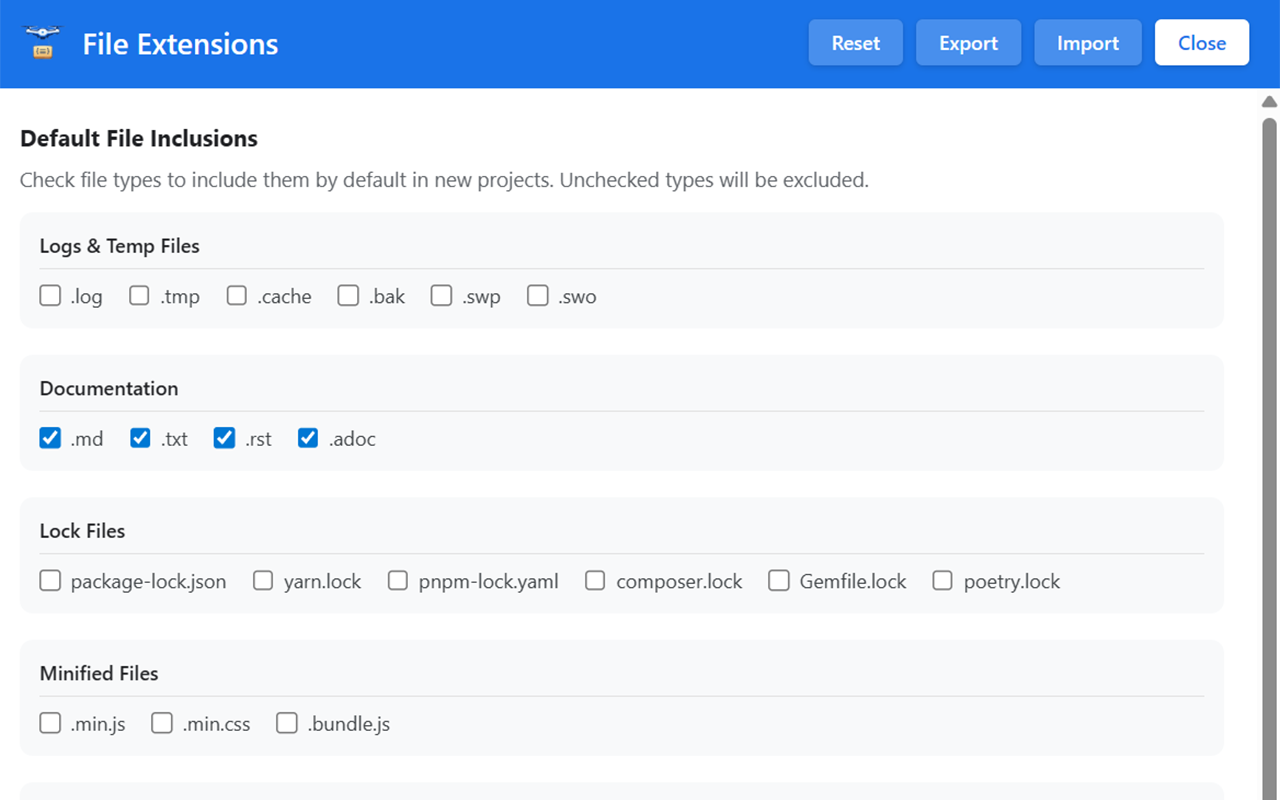1280x800 pixels.
Task: Uncheck the .rst file type
Action: pyautogui.click(x=224, y=437)
